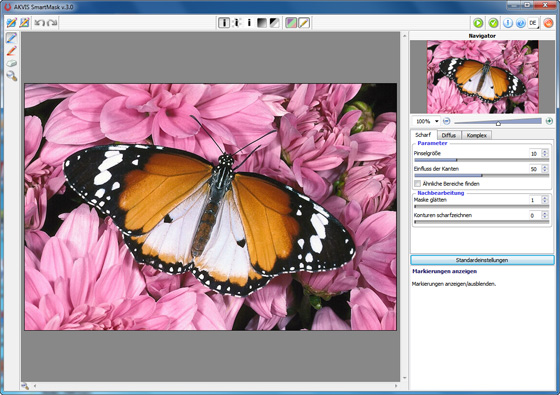Click the Maske glätten spinner arrows

(545, 200)
